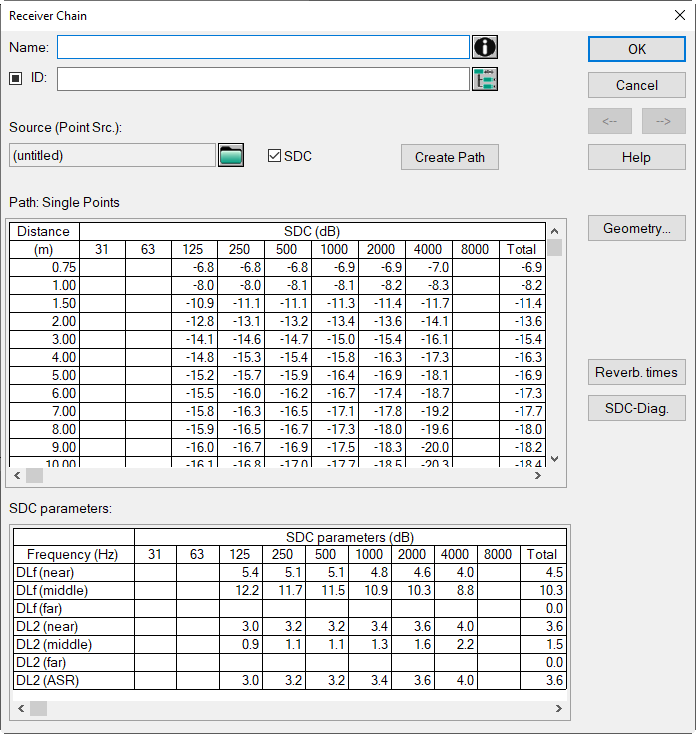
Task: Uncheck the SDC checkbox
Action: coord(274,156)
